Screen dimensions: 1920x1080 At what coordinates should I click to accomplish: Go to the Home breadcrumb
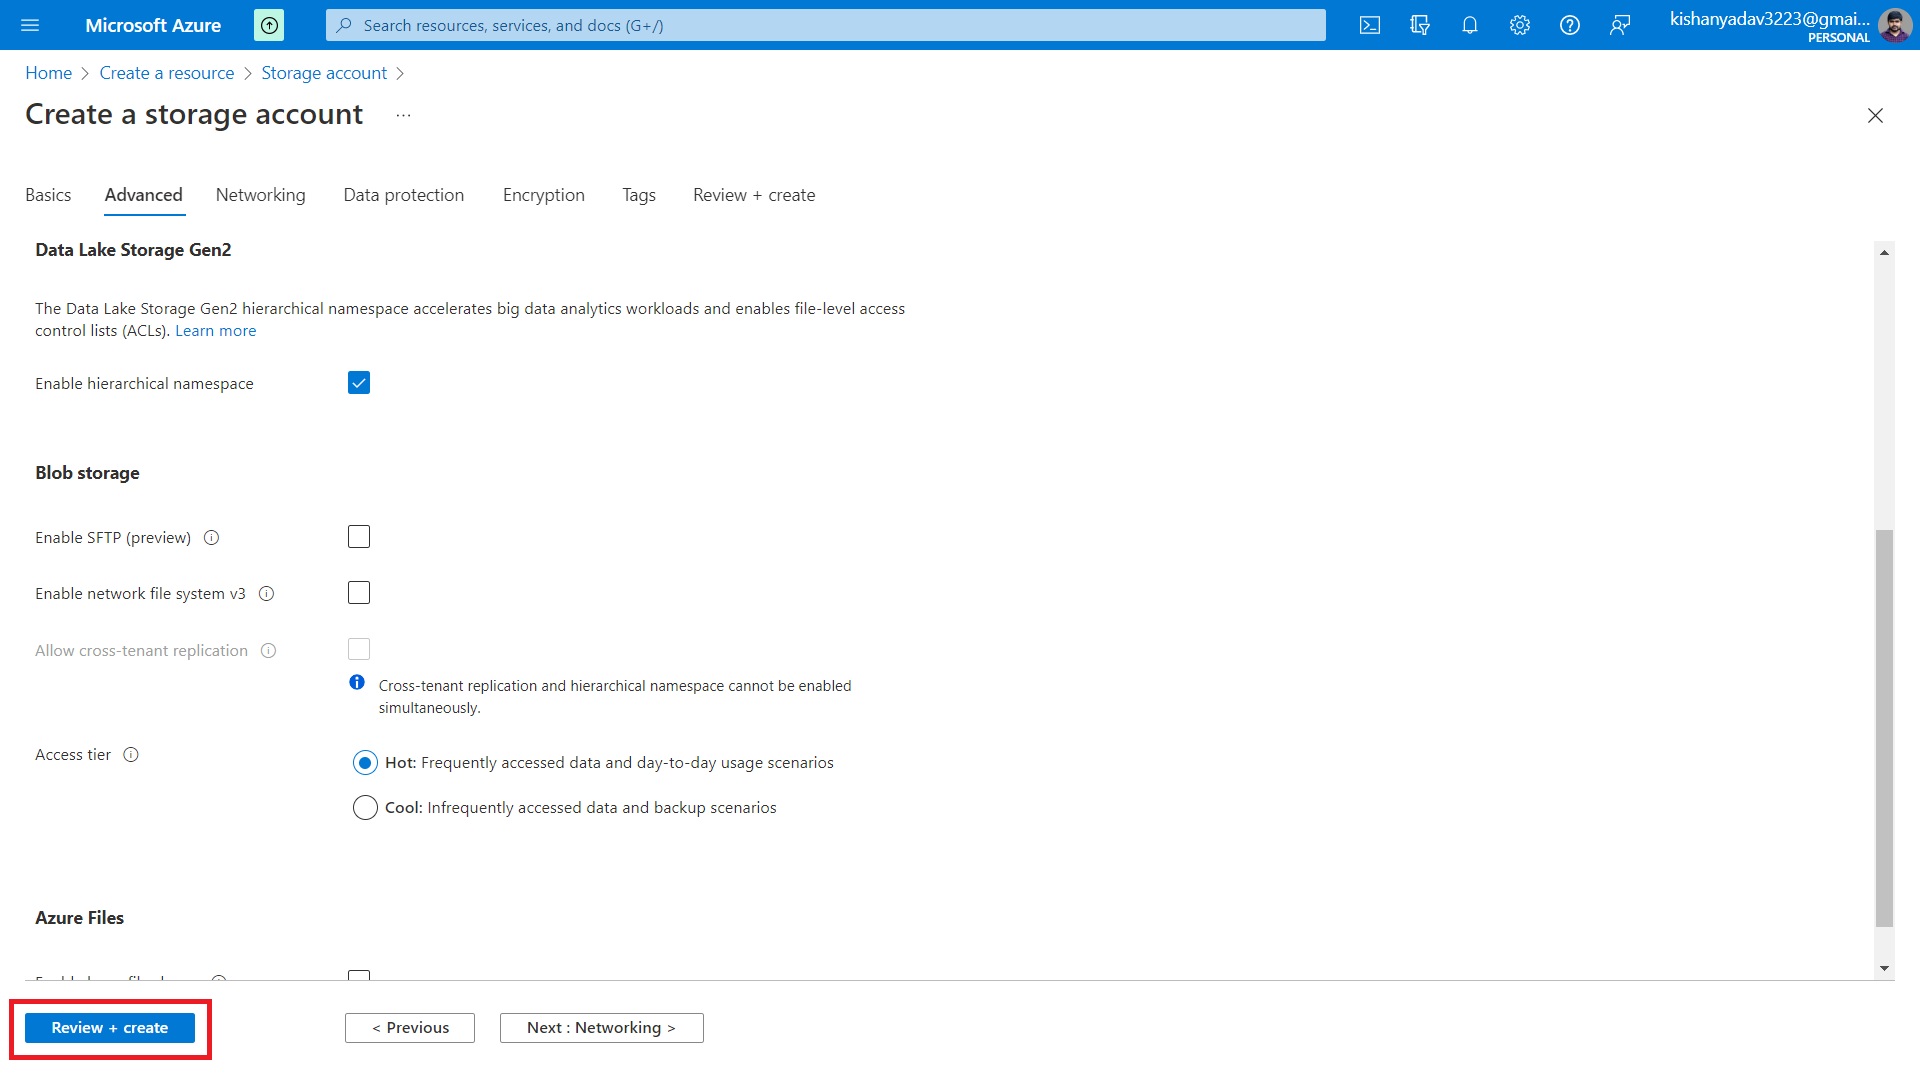[x=48, y=73]
